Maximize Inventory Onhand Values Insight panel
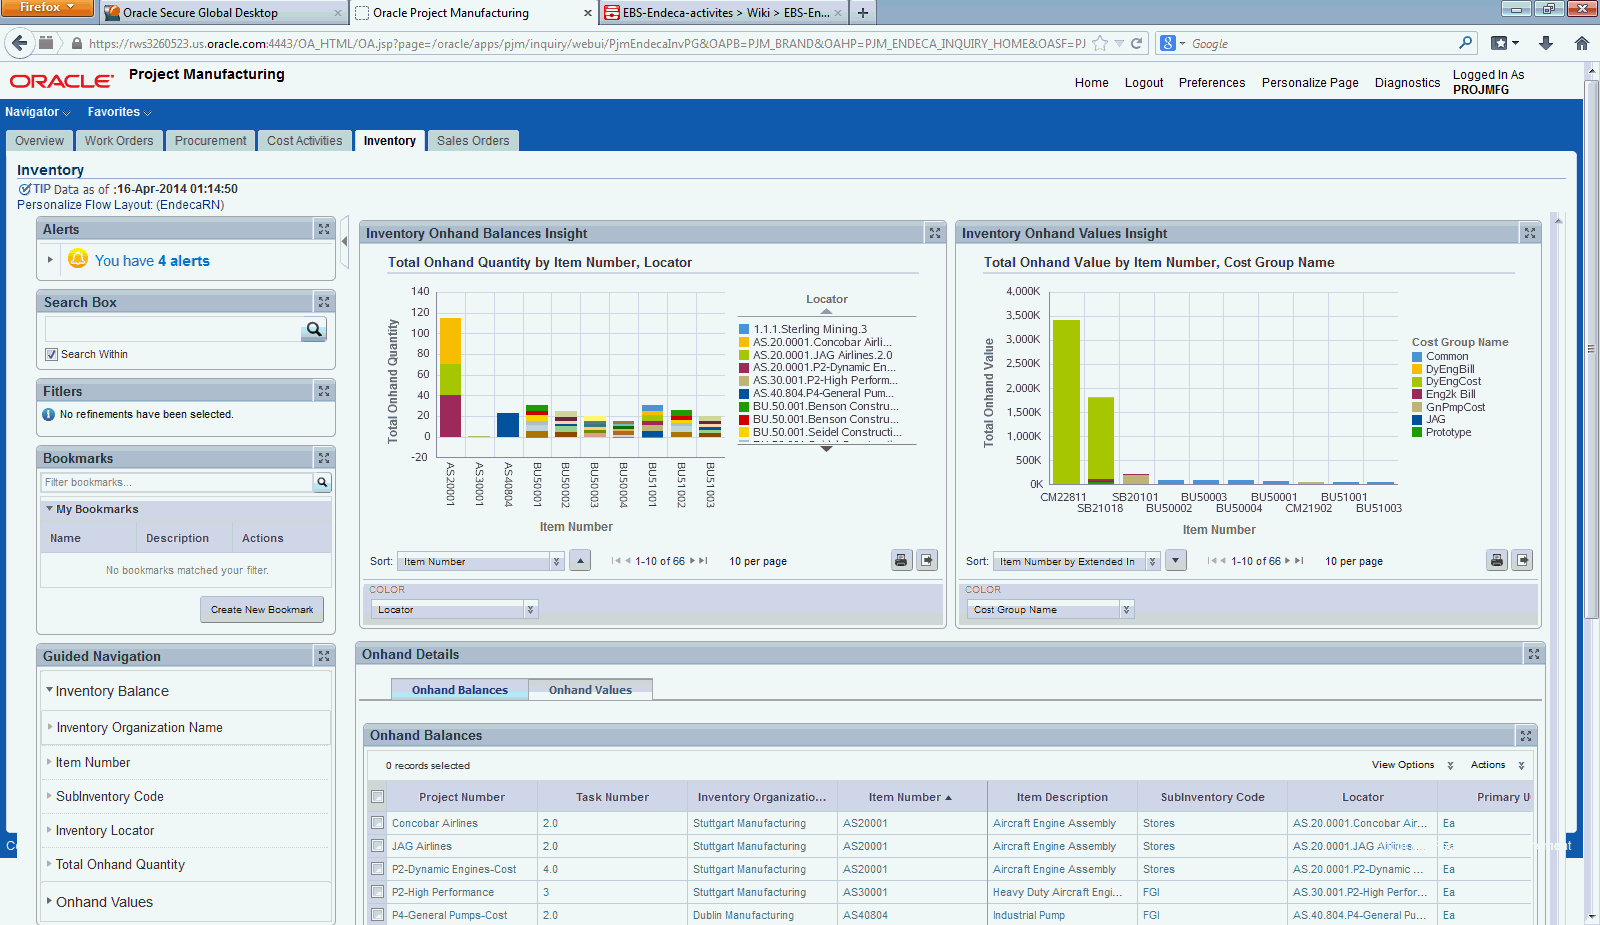The height and width of the screenshot is (925, 1600). point(1529,233)
